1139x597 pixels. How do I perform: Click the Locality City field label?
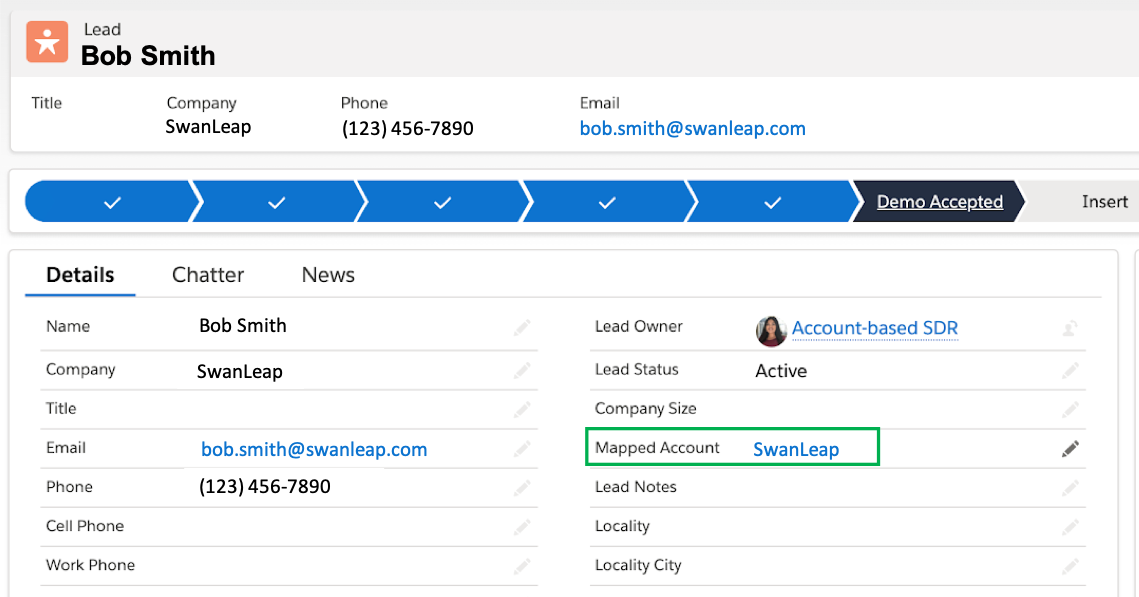[x=638, y=566]
